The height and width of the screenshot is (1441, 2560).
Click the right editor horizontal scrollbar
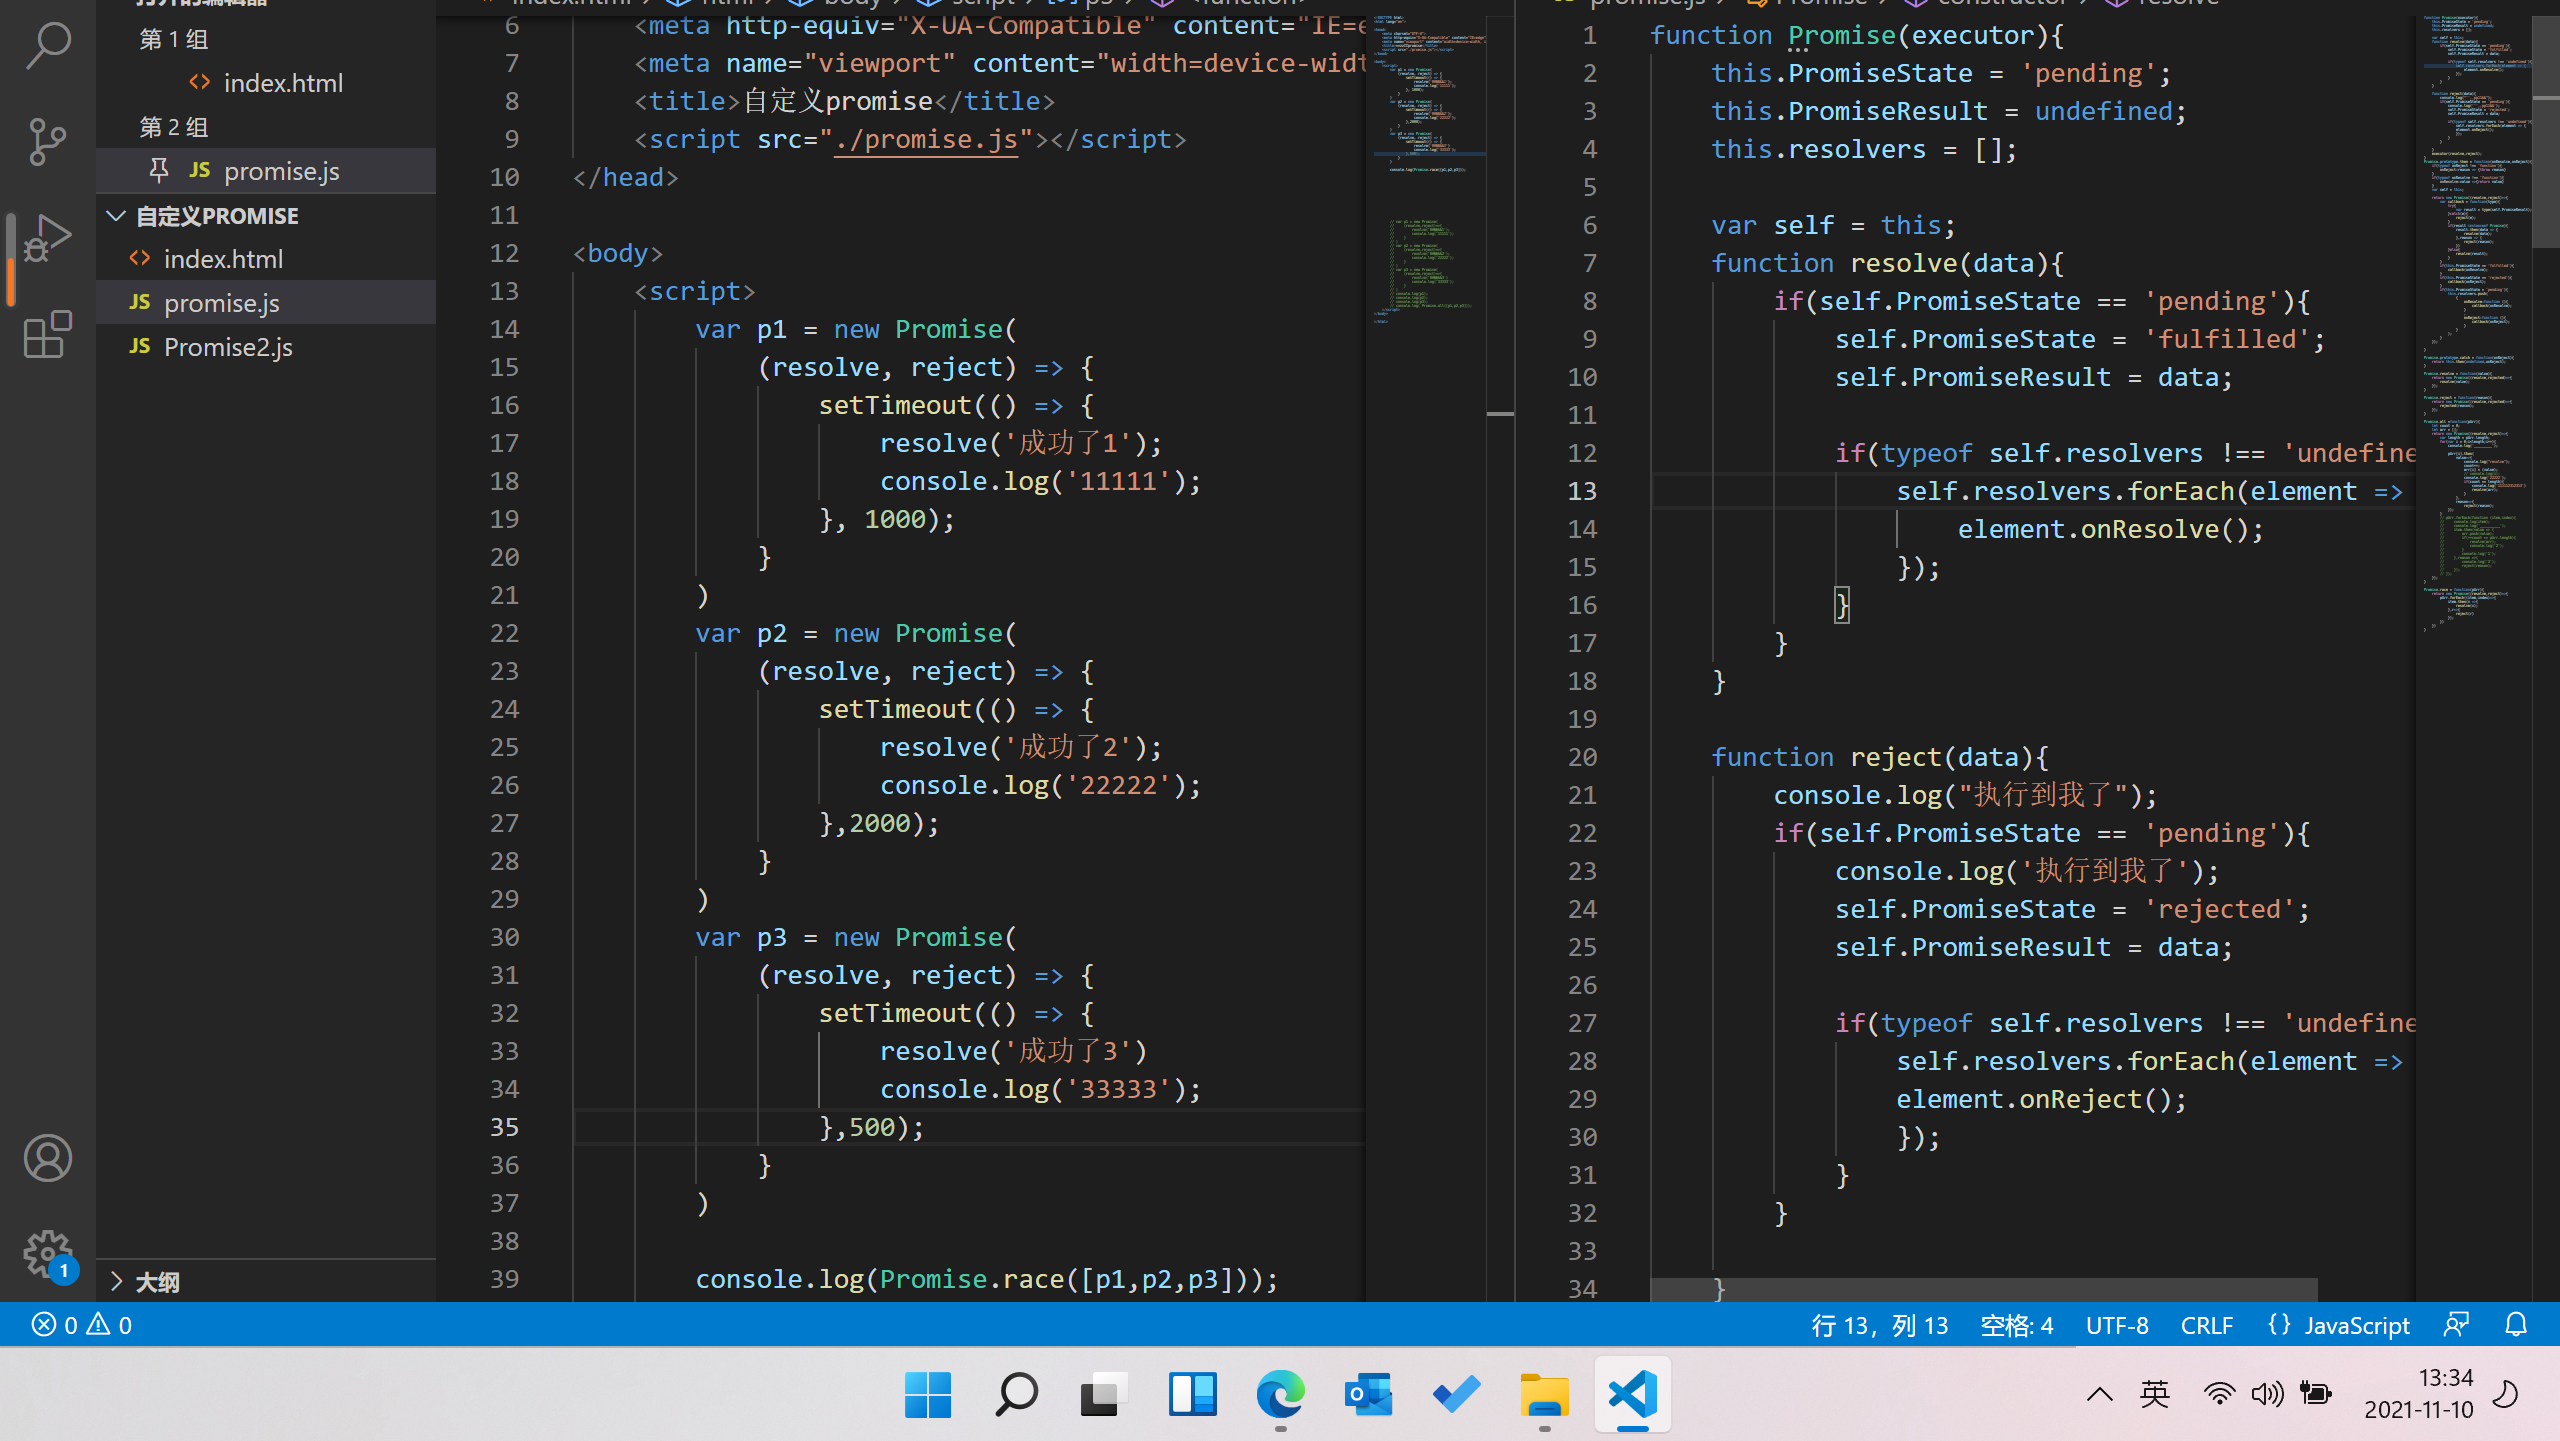coord(1983,1289)
